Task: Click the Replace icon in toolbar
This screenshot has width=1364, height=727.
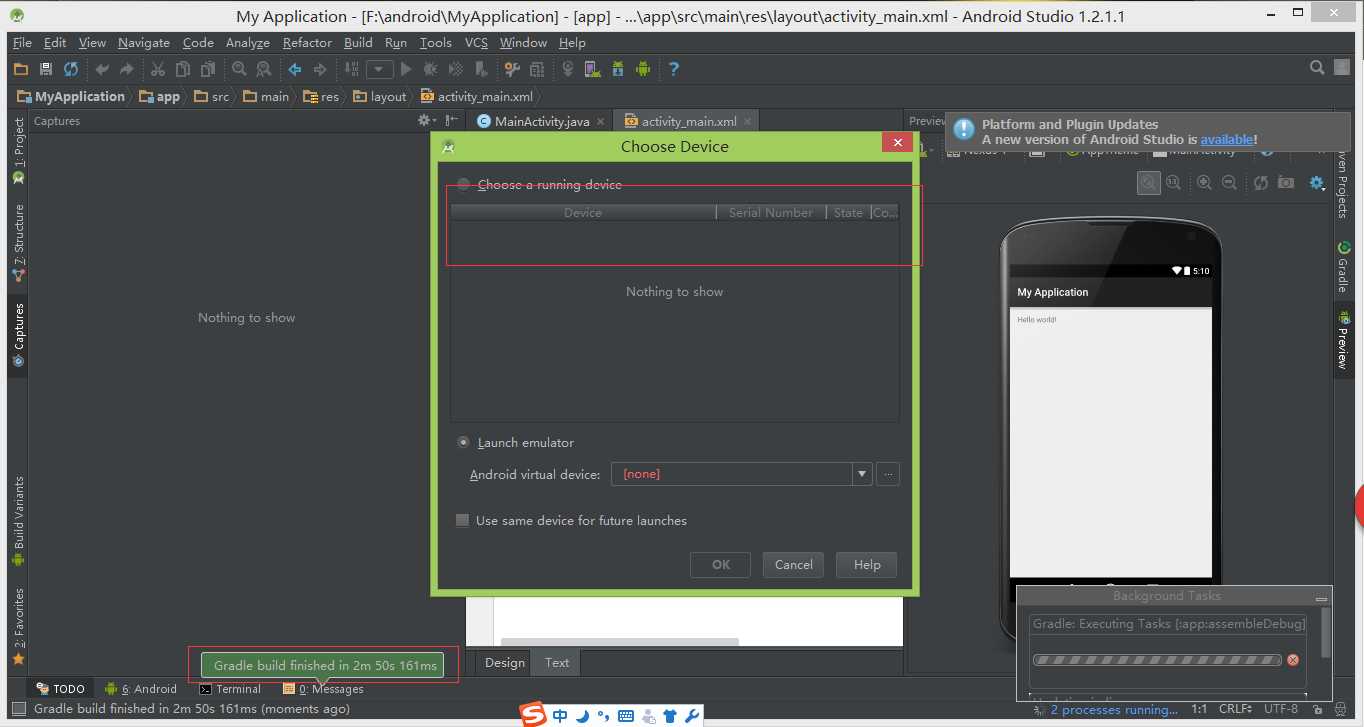Action: (x=264, y=69)
